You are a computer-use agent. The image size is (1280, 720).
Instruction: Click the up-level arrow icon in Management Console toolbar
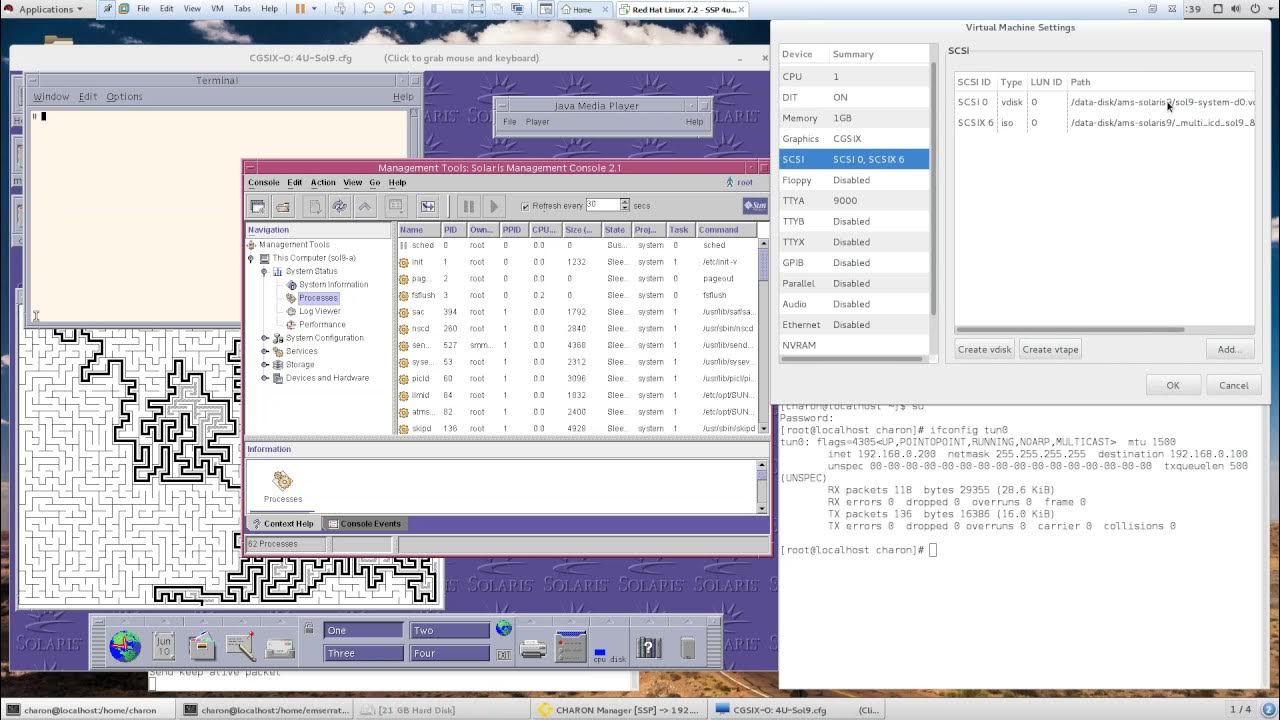(365, 206)
